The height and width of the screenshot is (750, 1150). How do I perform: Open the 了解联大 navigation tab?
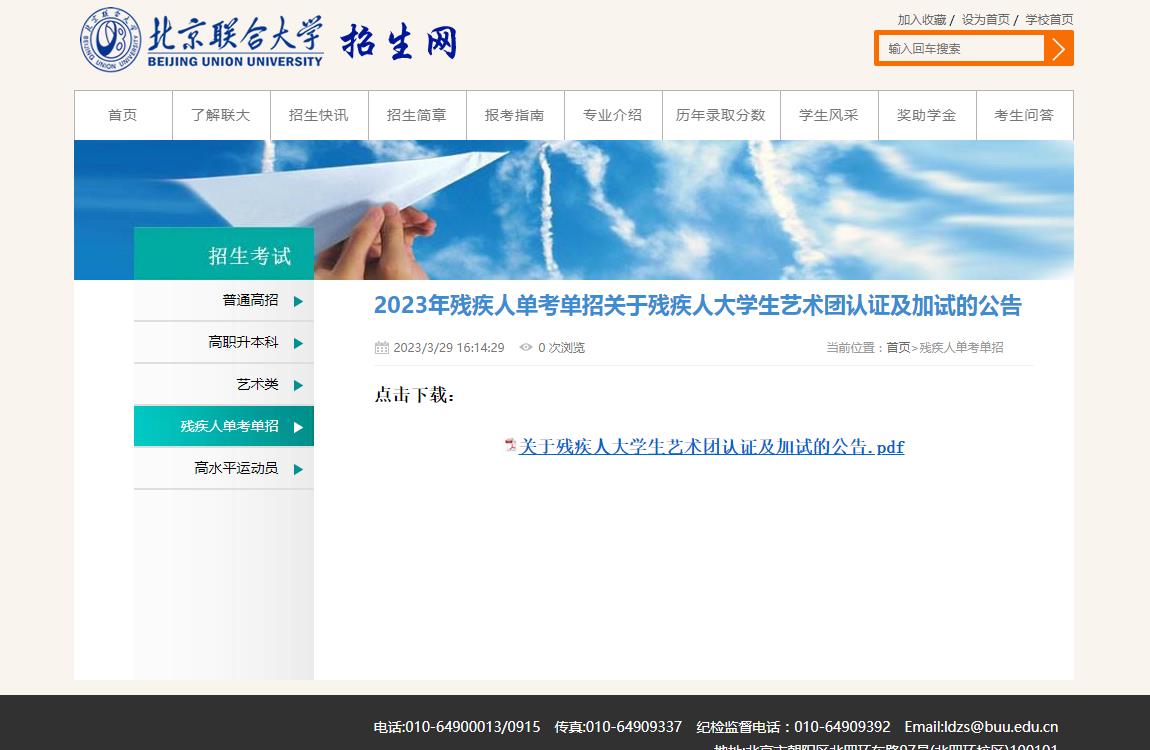tap(221, 115)
